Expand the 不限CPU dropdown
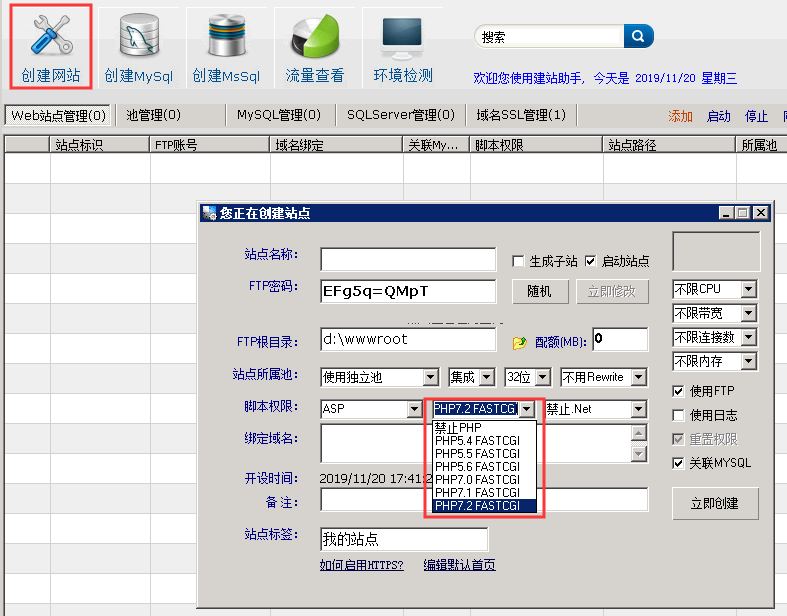This screenshot has height=616, width=787. click(749, 290)
